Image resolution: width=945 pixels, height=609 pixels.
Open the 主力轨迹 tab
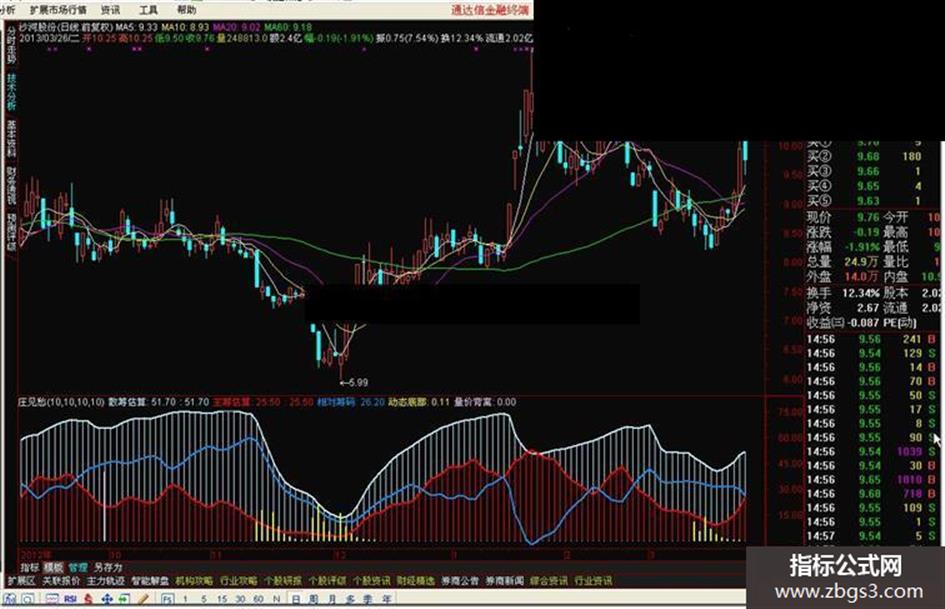click(x=105, y=581)
